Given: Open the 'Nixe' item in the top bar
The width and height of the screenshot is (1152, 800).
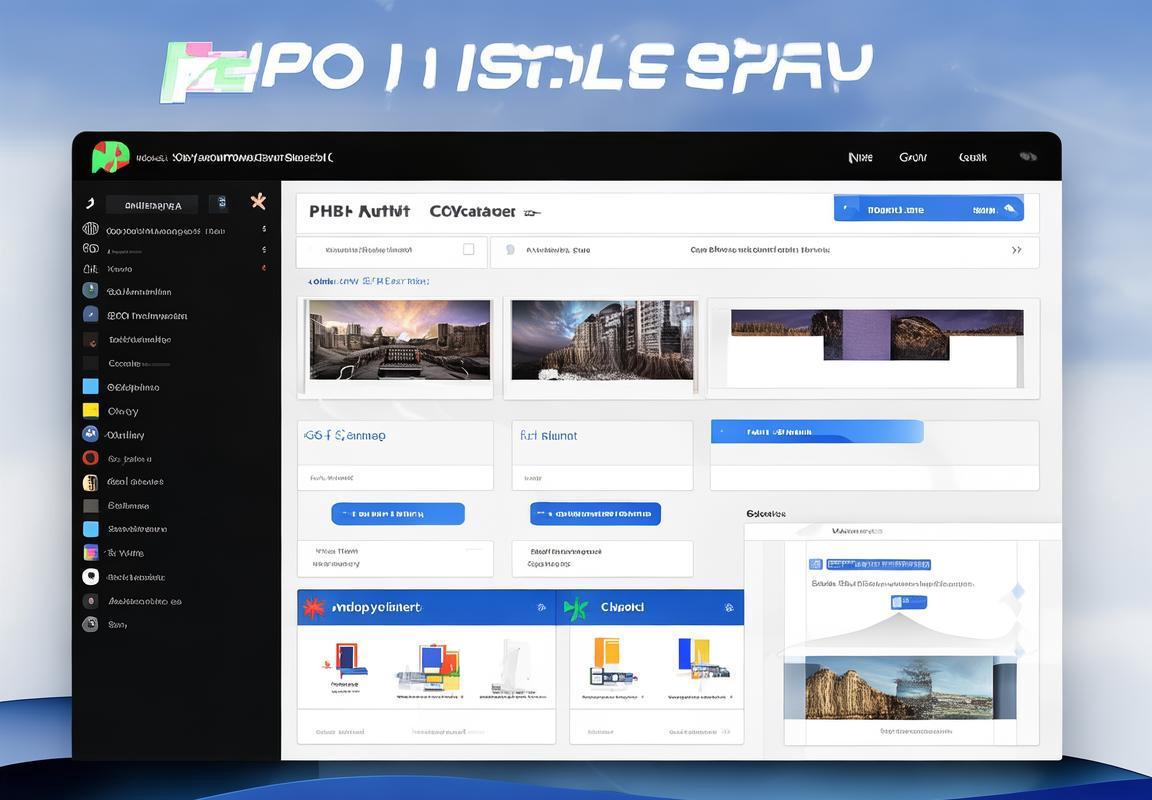Looking at the screenshot, I should pos(860,157).
